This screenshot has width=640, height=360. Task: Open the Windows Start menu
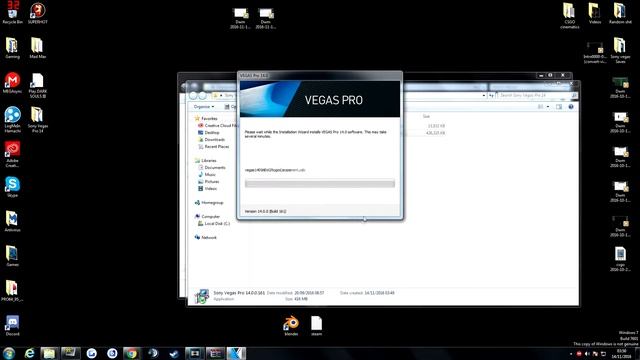pos(9,353)
